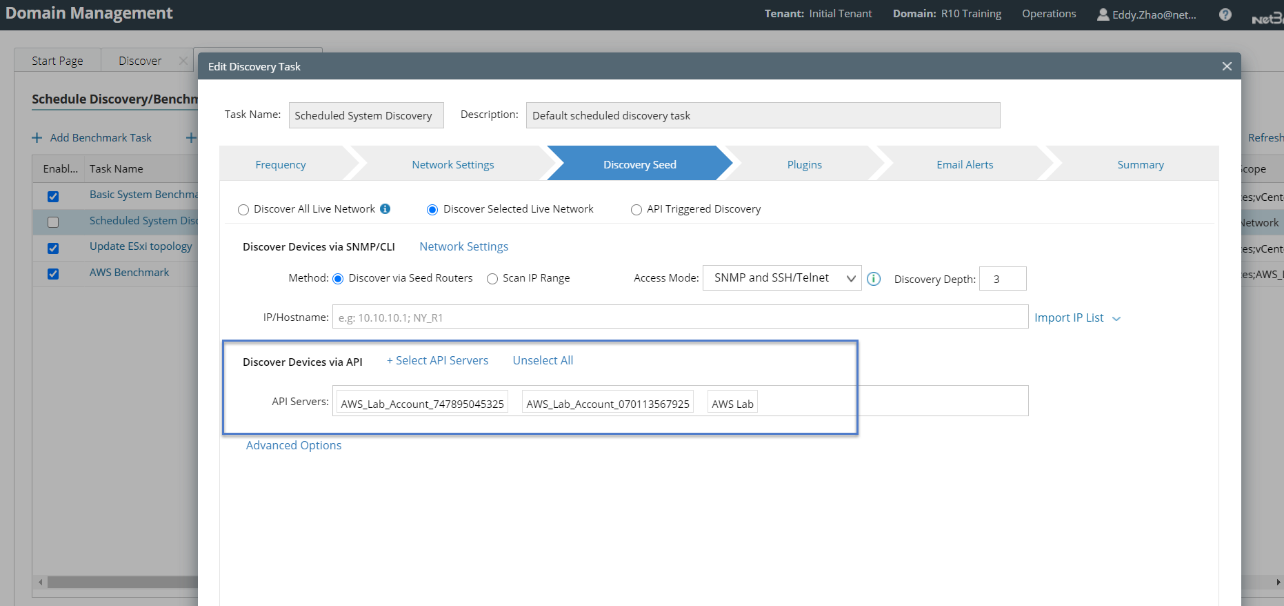Switch to the Plugins wizard step
Image resolution: width=1284 pixels, height=606 pixels.
coord(804,165)
